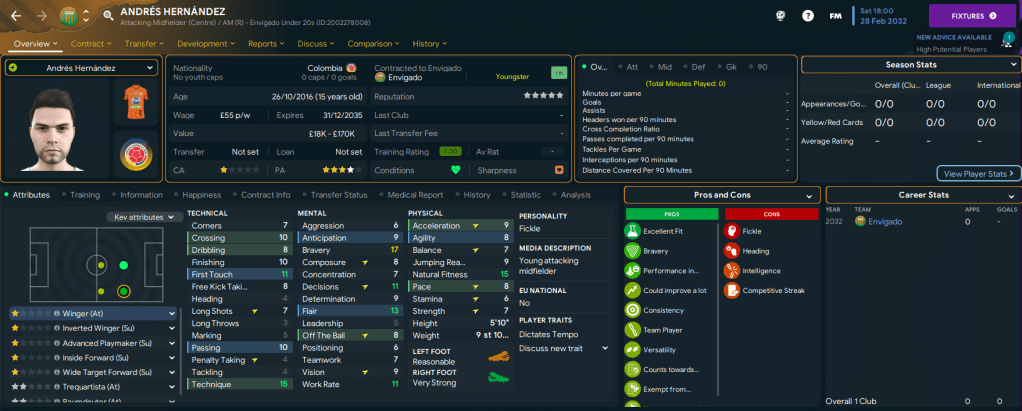Open the FM menu icon

click(x=835, y=16)
